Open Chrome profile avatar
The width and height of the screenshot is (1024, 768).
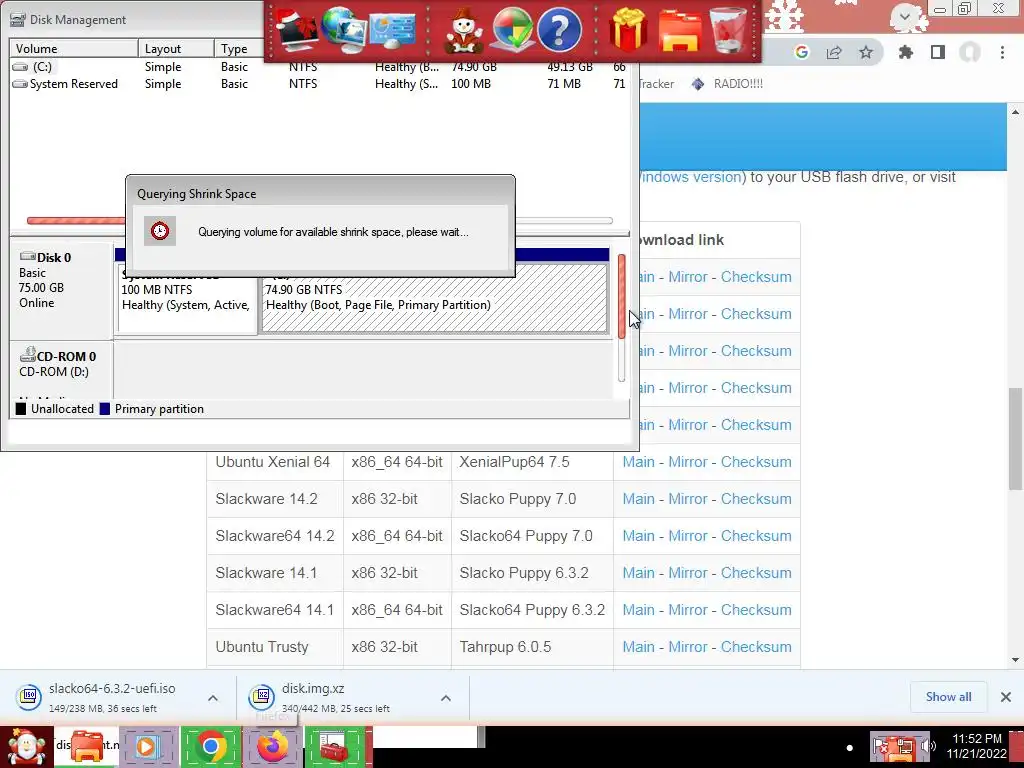point(970,52)
